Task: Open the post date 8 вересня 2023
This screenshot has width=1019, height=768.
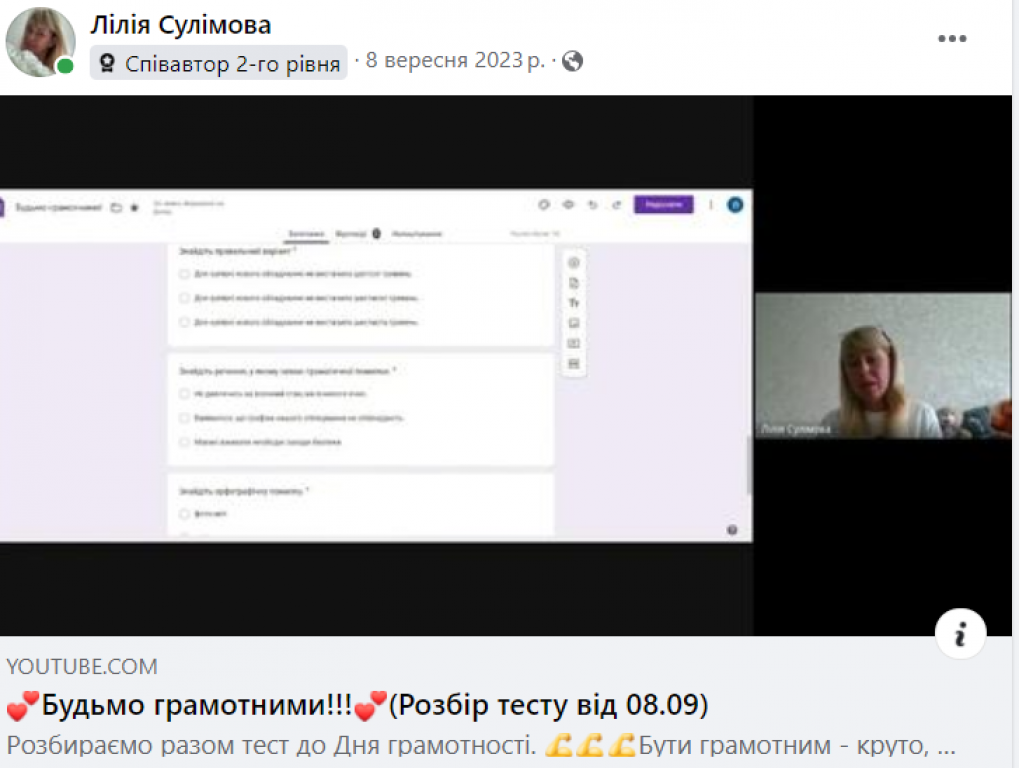Action: [x=455, y=60]
